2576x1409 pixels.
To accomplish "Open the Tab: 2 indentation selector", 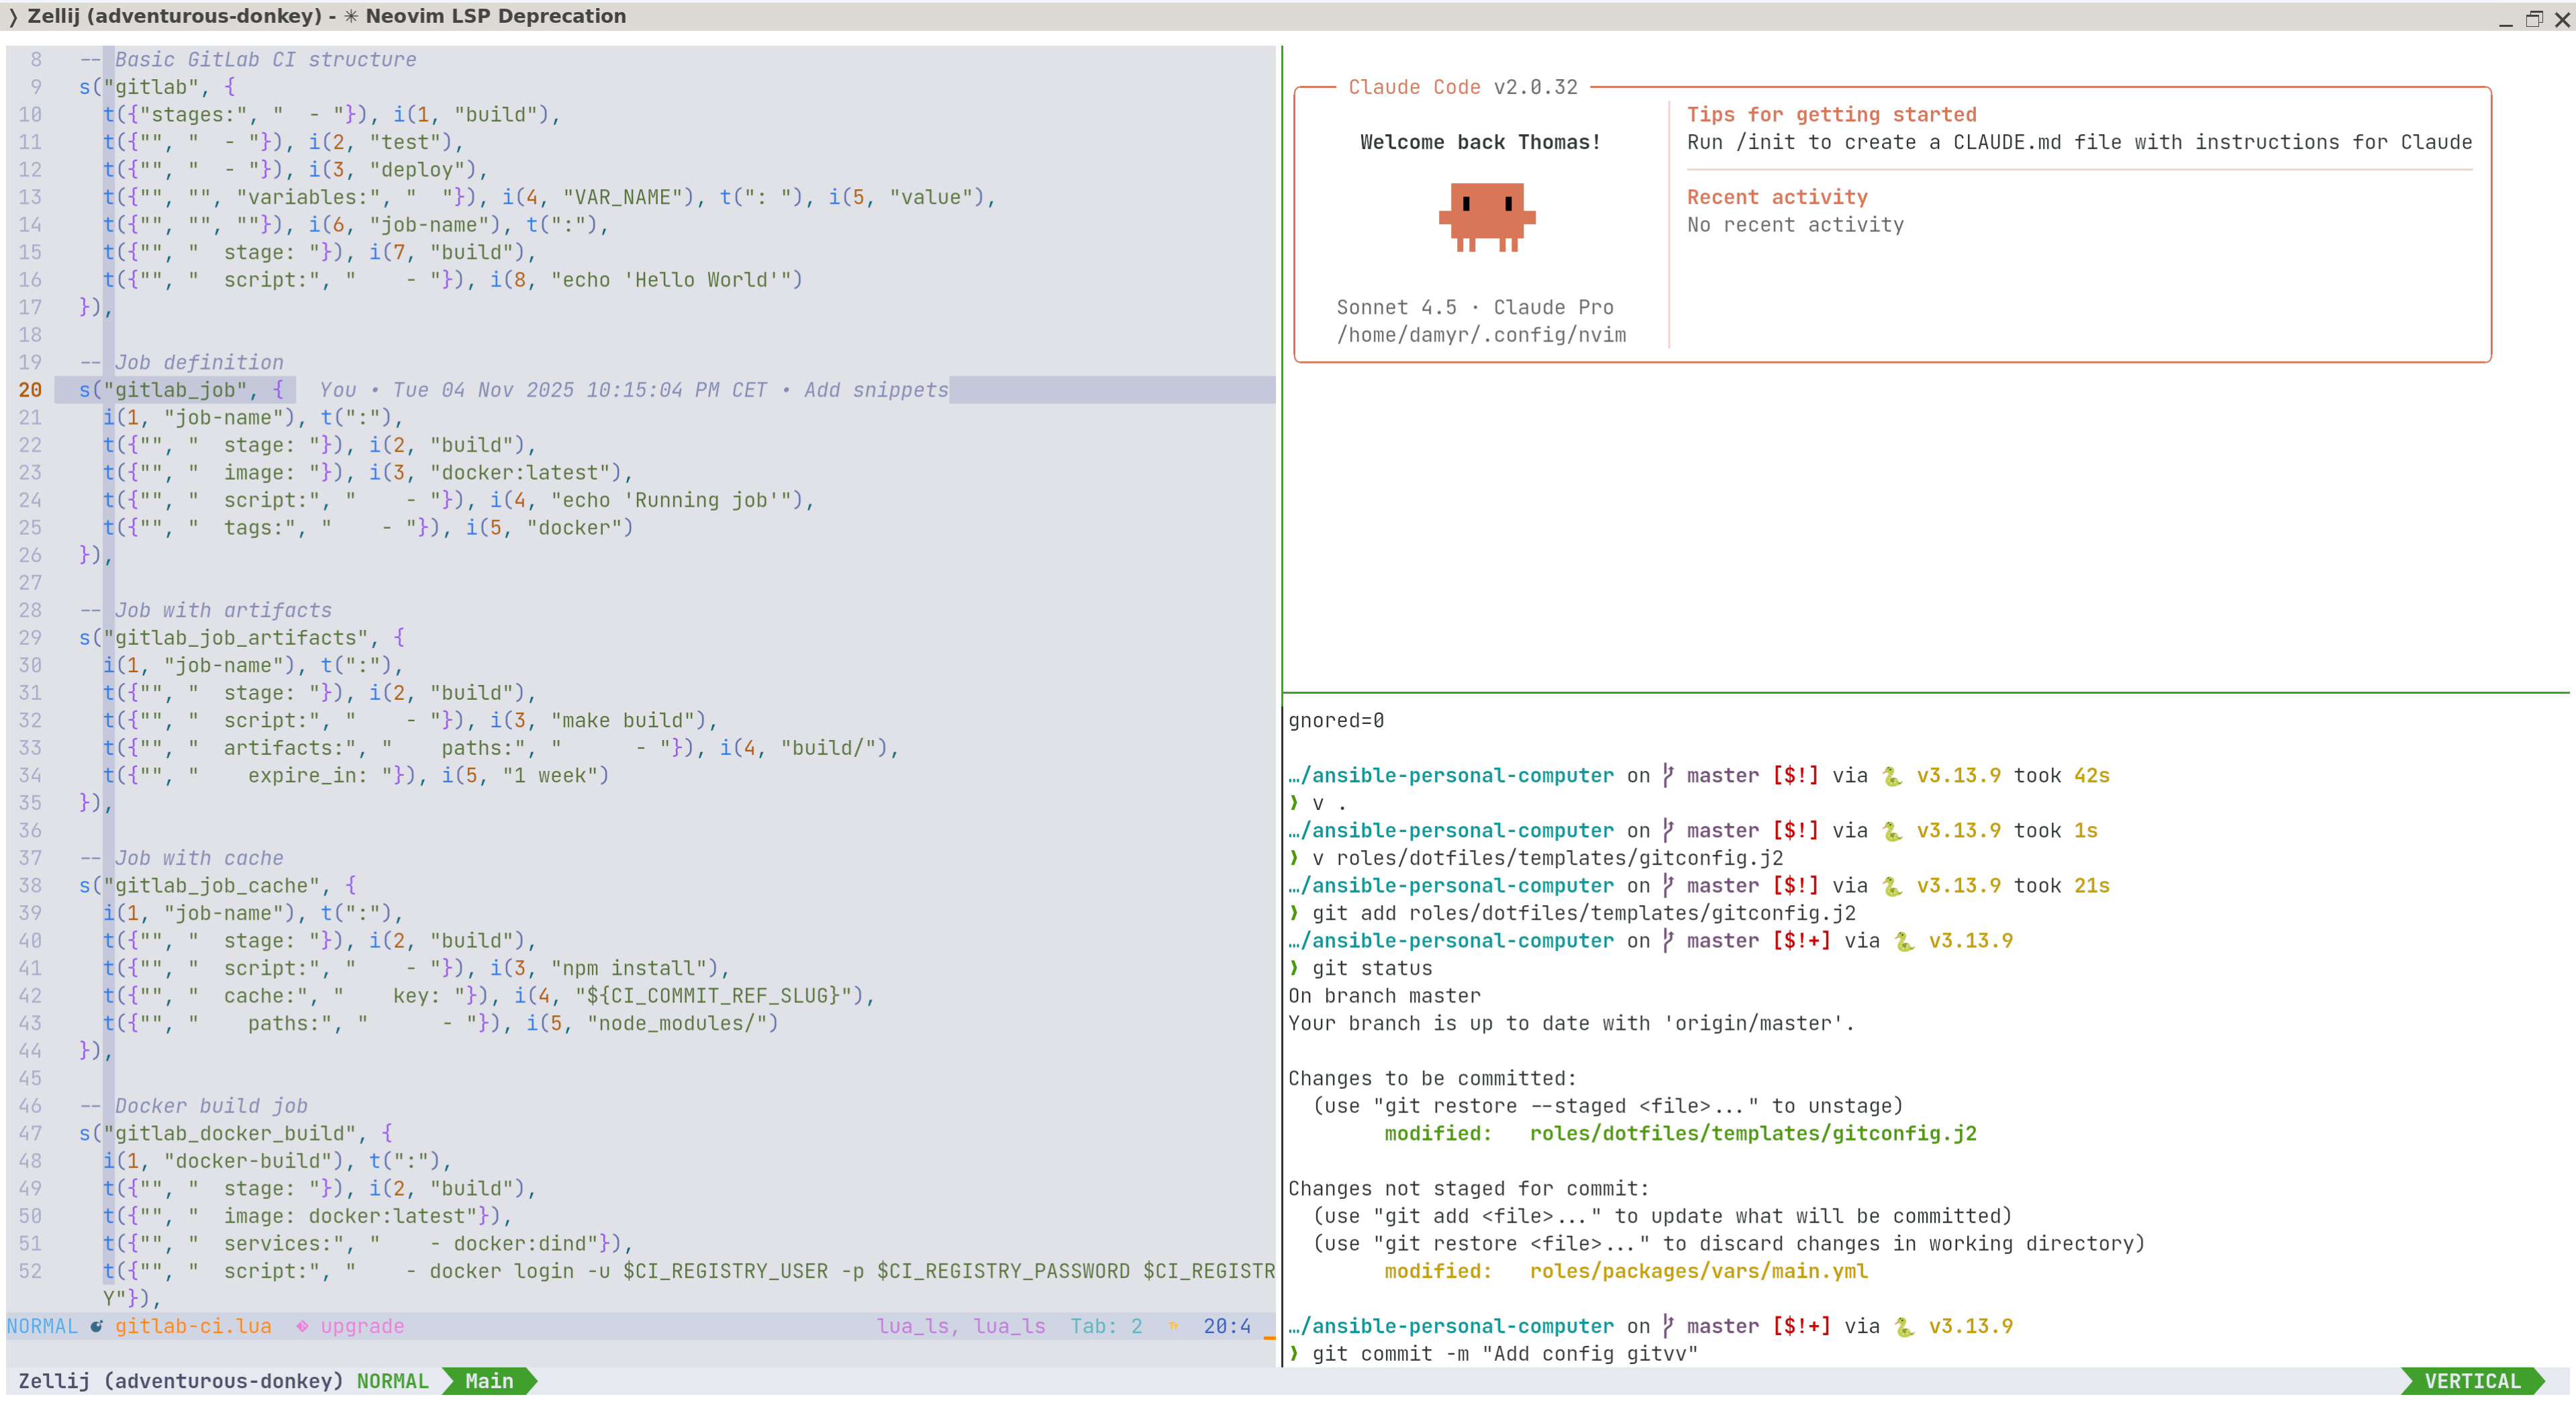I will (1105, 1326).
